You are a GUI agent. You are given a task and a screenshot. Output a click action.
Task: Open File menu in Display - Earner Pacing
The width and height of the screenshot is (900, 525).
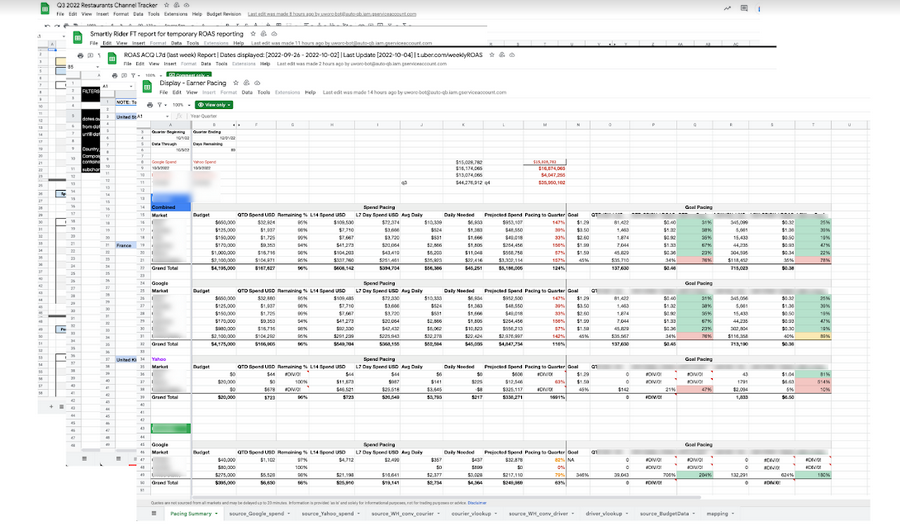[164, 92]
